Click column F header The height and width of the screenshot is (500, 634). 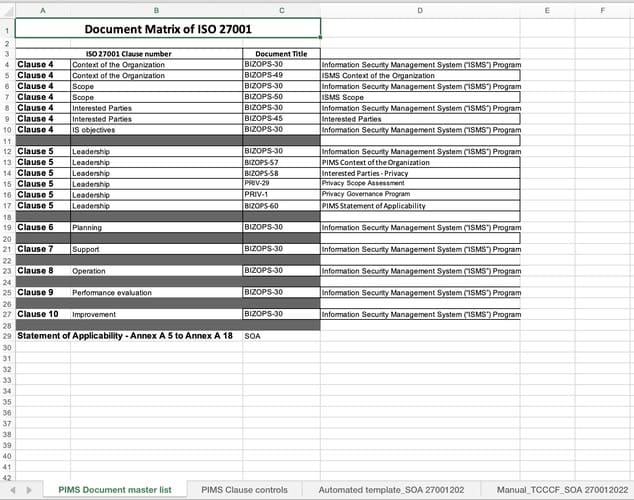602,10
